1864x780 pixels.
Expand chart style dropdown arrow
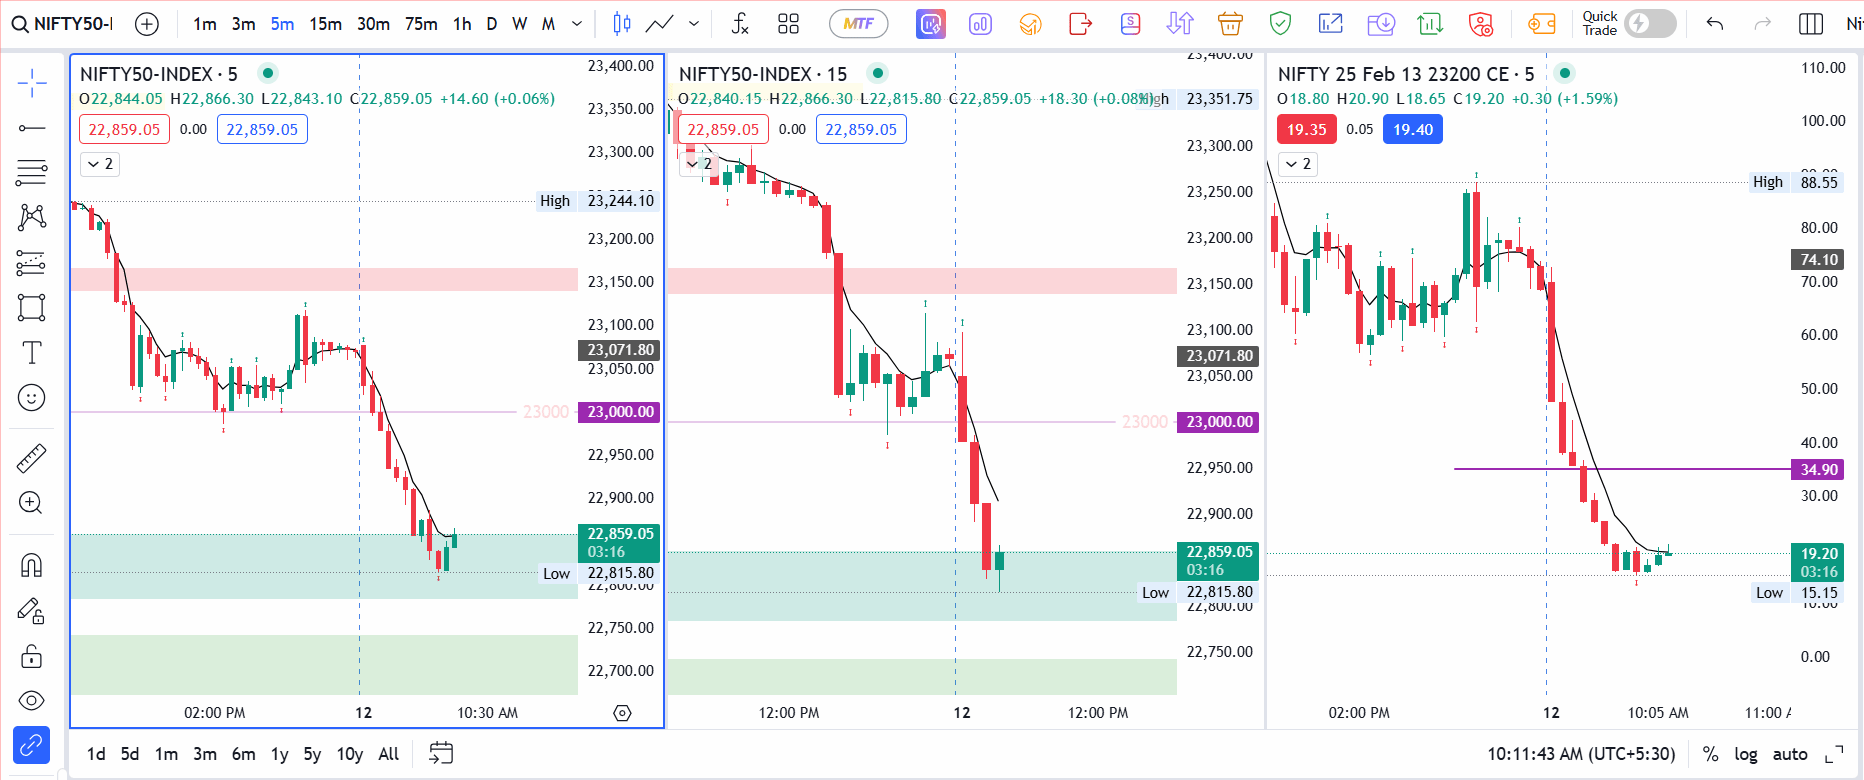point(694,23)
